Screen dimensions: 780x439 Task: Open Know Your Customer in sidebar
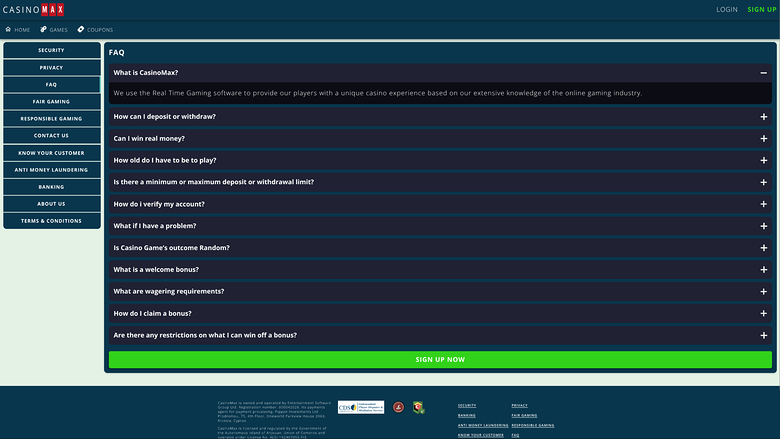pyautogui.click(x=52, y=153)
